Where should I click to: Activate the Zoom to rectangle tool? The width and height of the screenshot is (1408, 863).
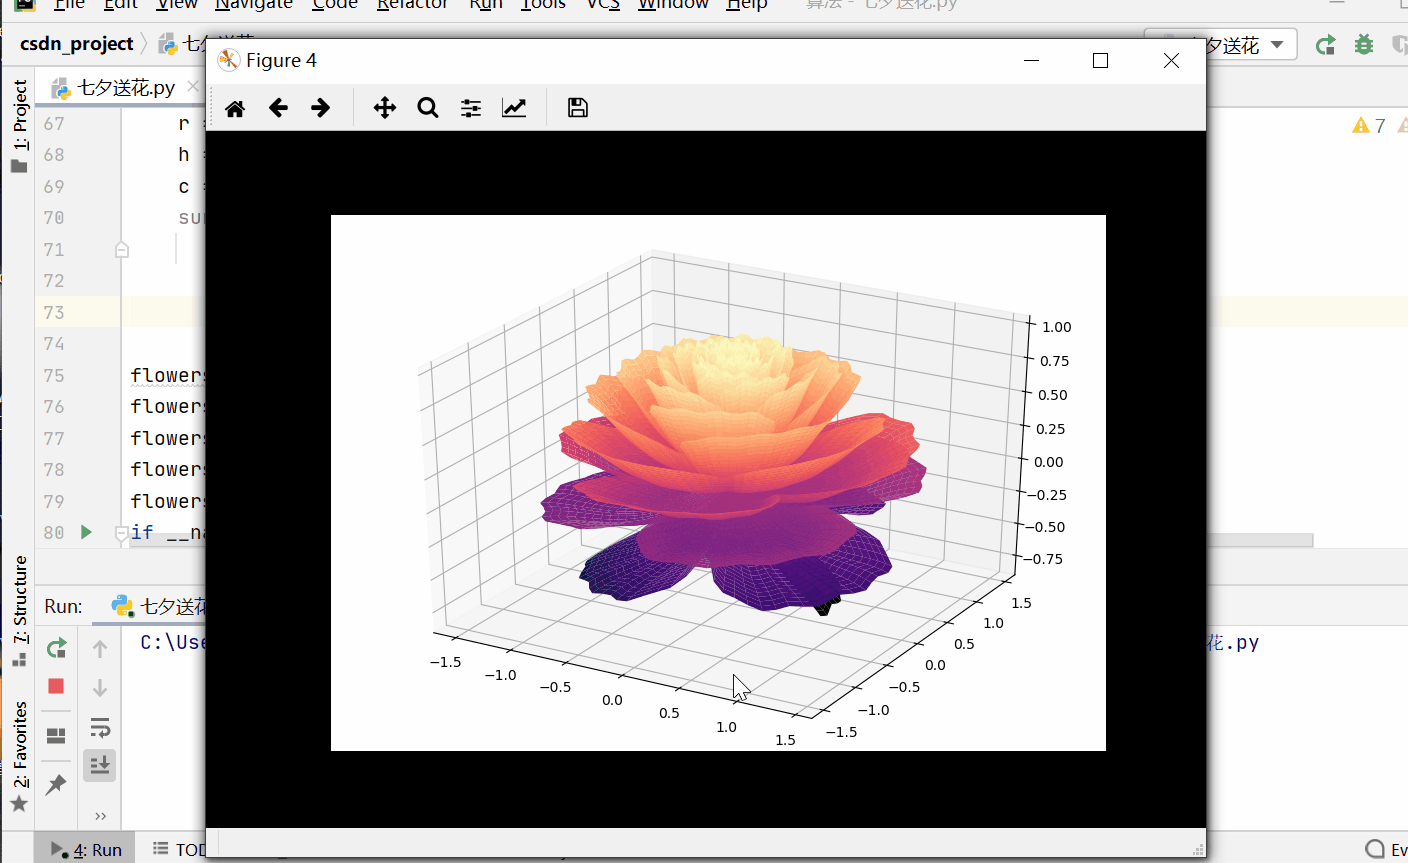tap(428, 108)
